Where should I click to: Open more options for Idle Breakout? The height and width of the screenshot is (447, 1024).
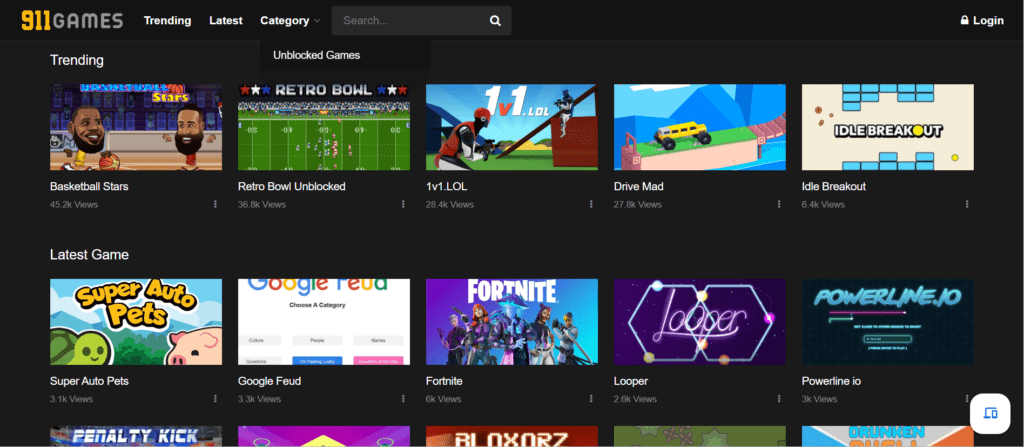coord(967,205)
